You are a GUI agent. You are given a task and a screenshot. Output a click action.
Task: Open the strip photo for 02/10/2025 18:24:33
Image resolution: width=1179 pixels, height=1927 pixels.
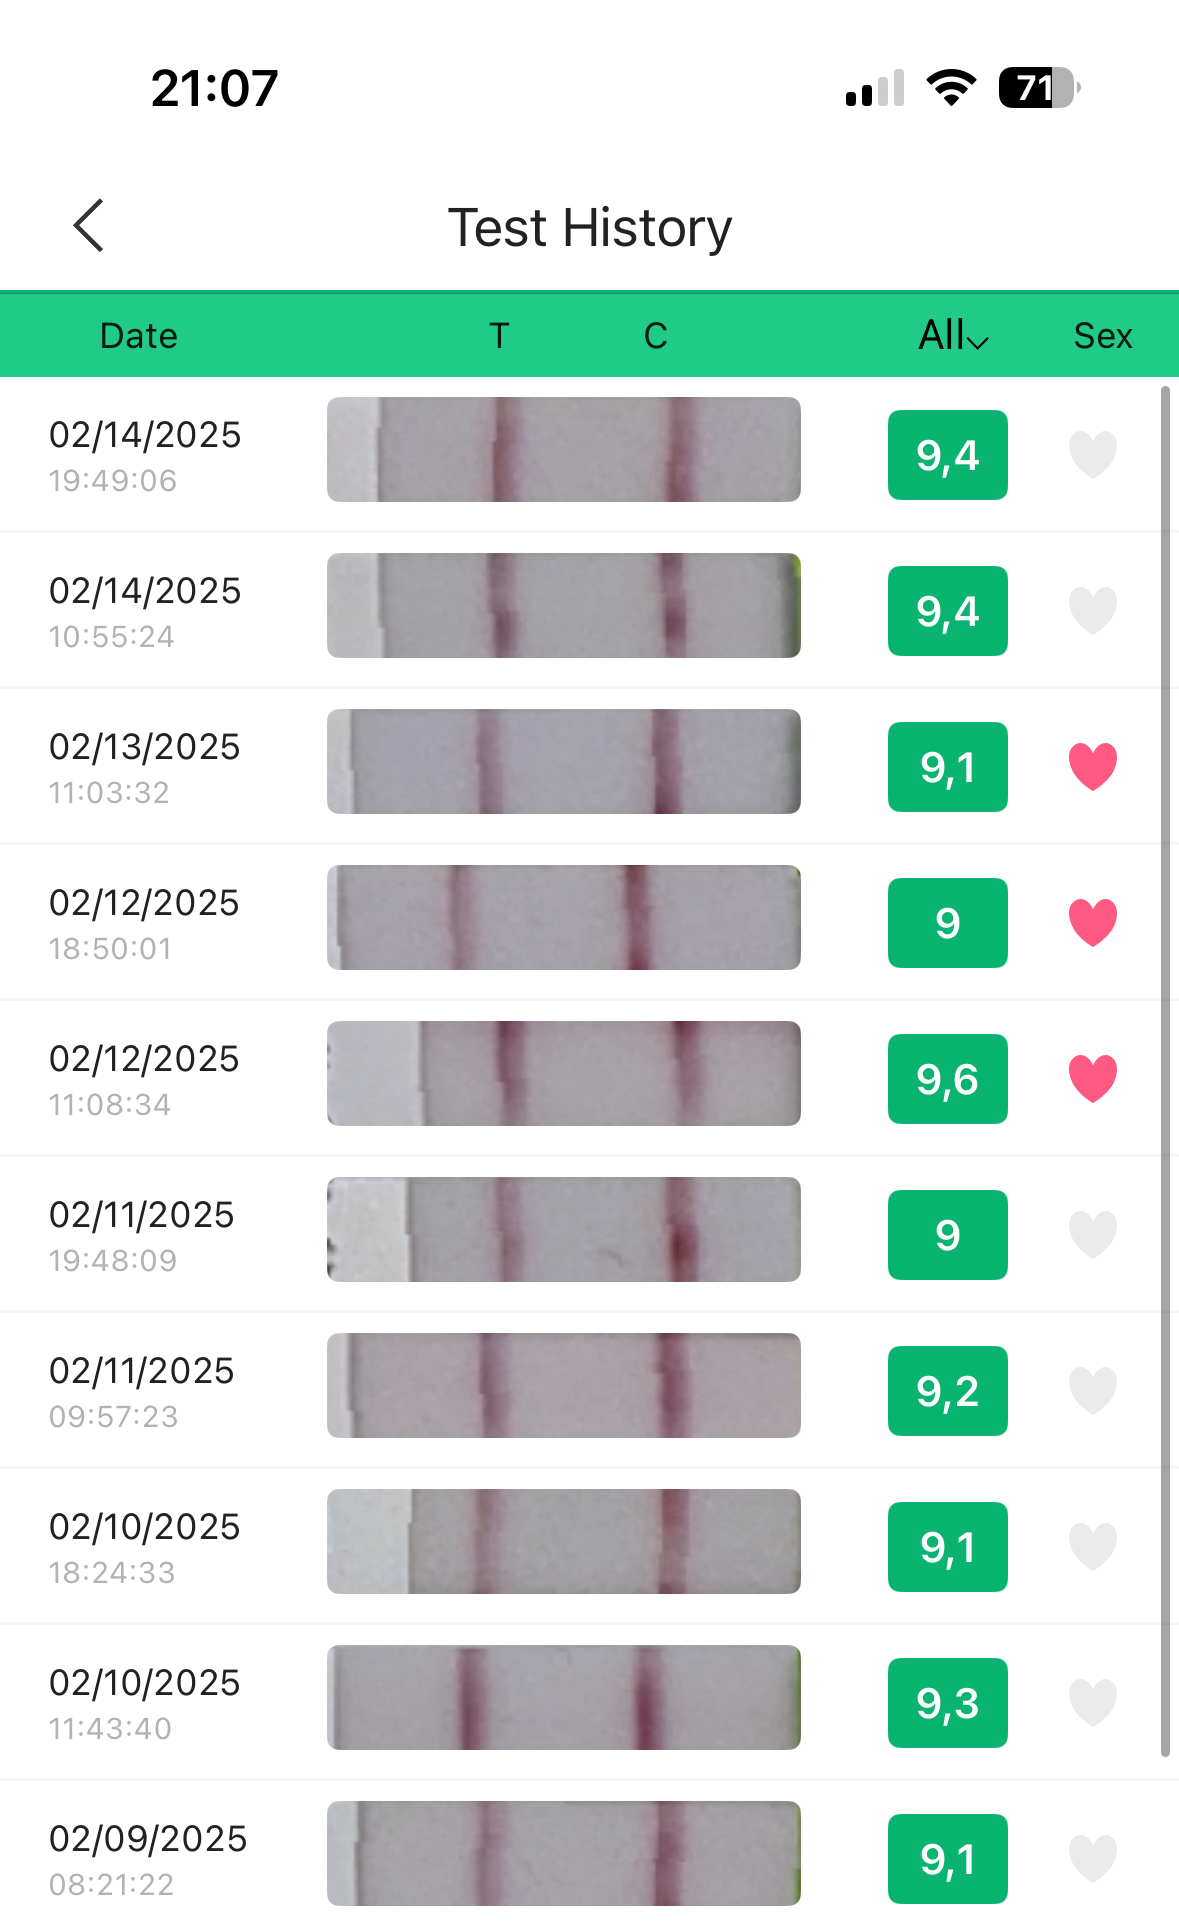(563, 1542)
